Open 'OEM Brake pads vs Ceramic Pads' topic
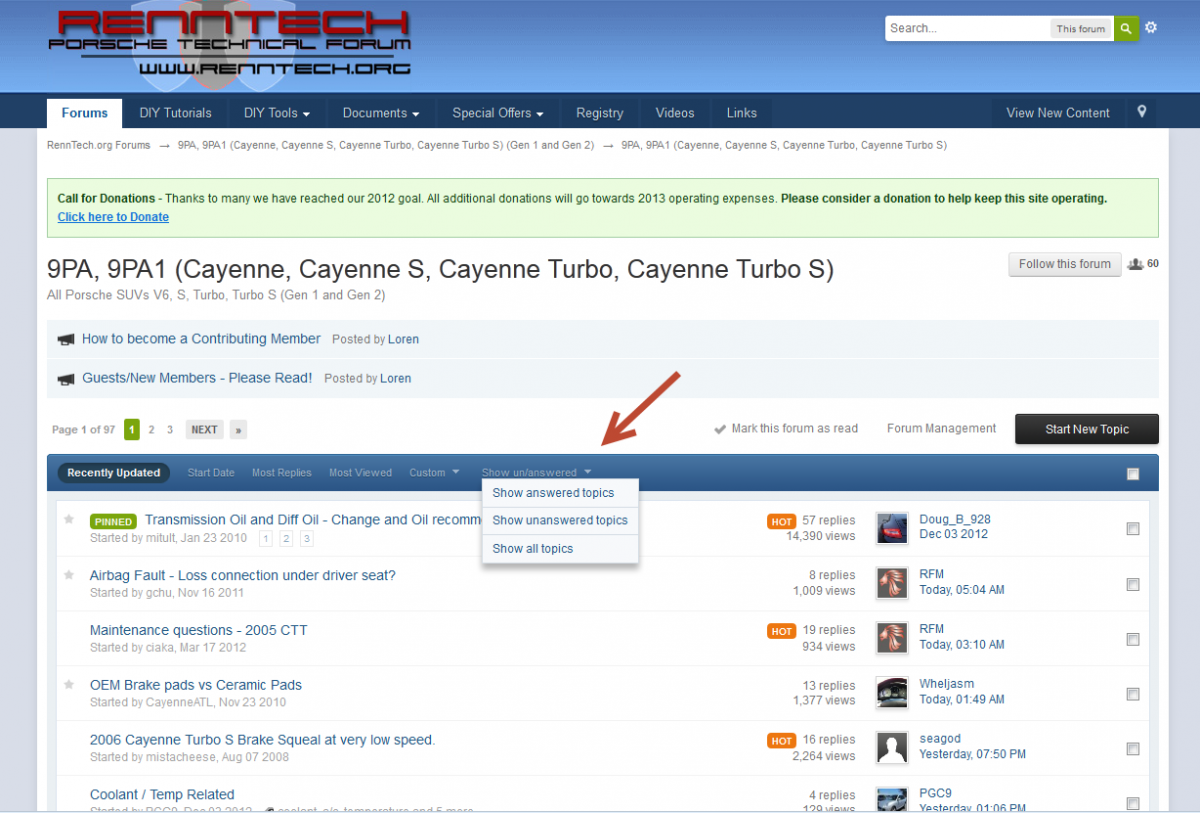 click(x=196, y=685)
